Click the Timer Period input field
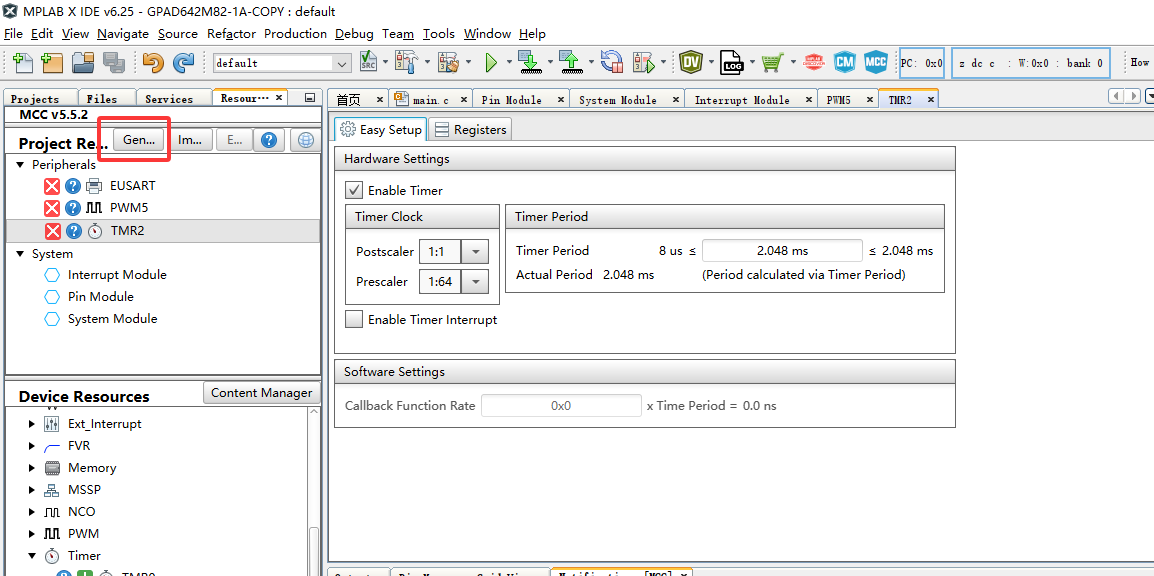The height and width of the screenshot is (576, 1154). (x=782, y=251)
